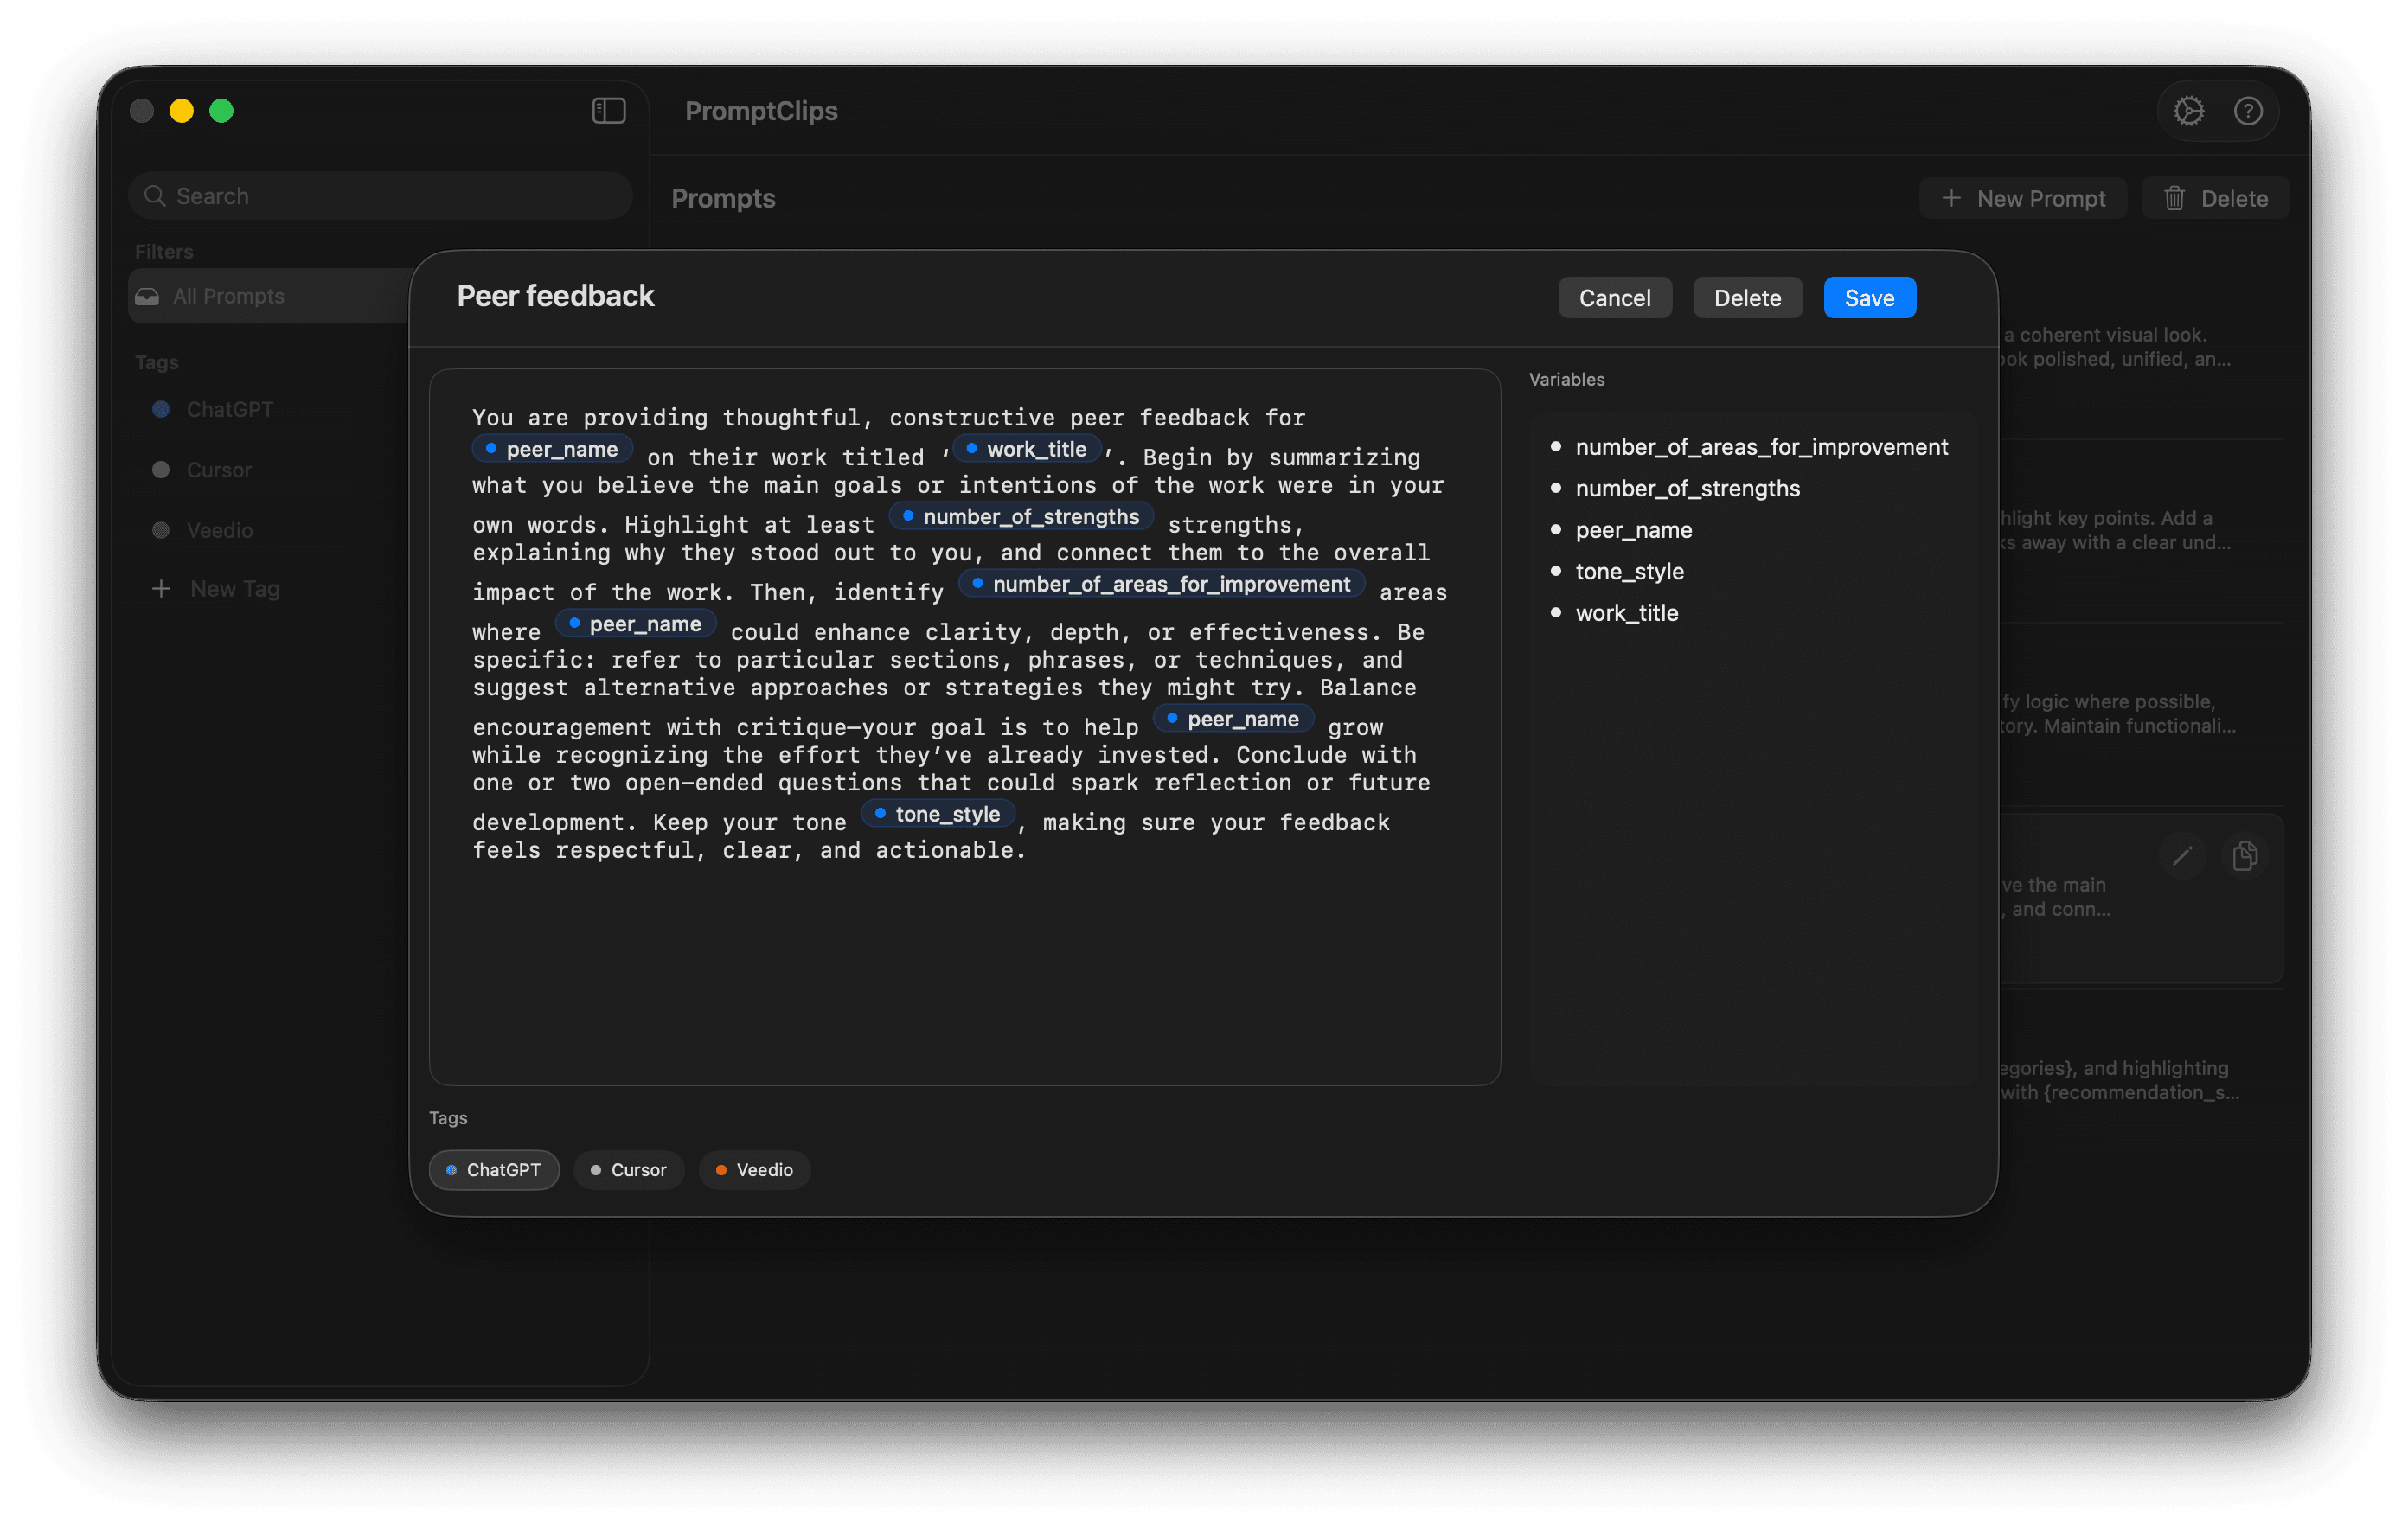Image resolution: width=2408 pixels, height=1529 pixels.
Task: Toggle the sidebar panel icon
Action: pos(608,111)
